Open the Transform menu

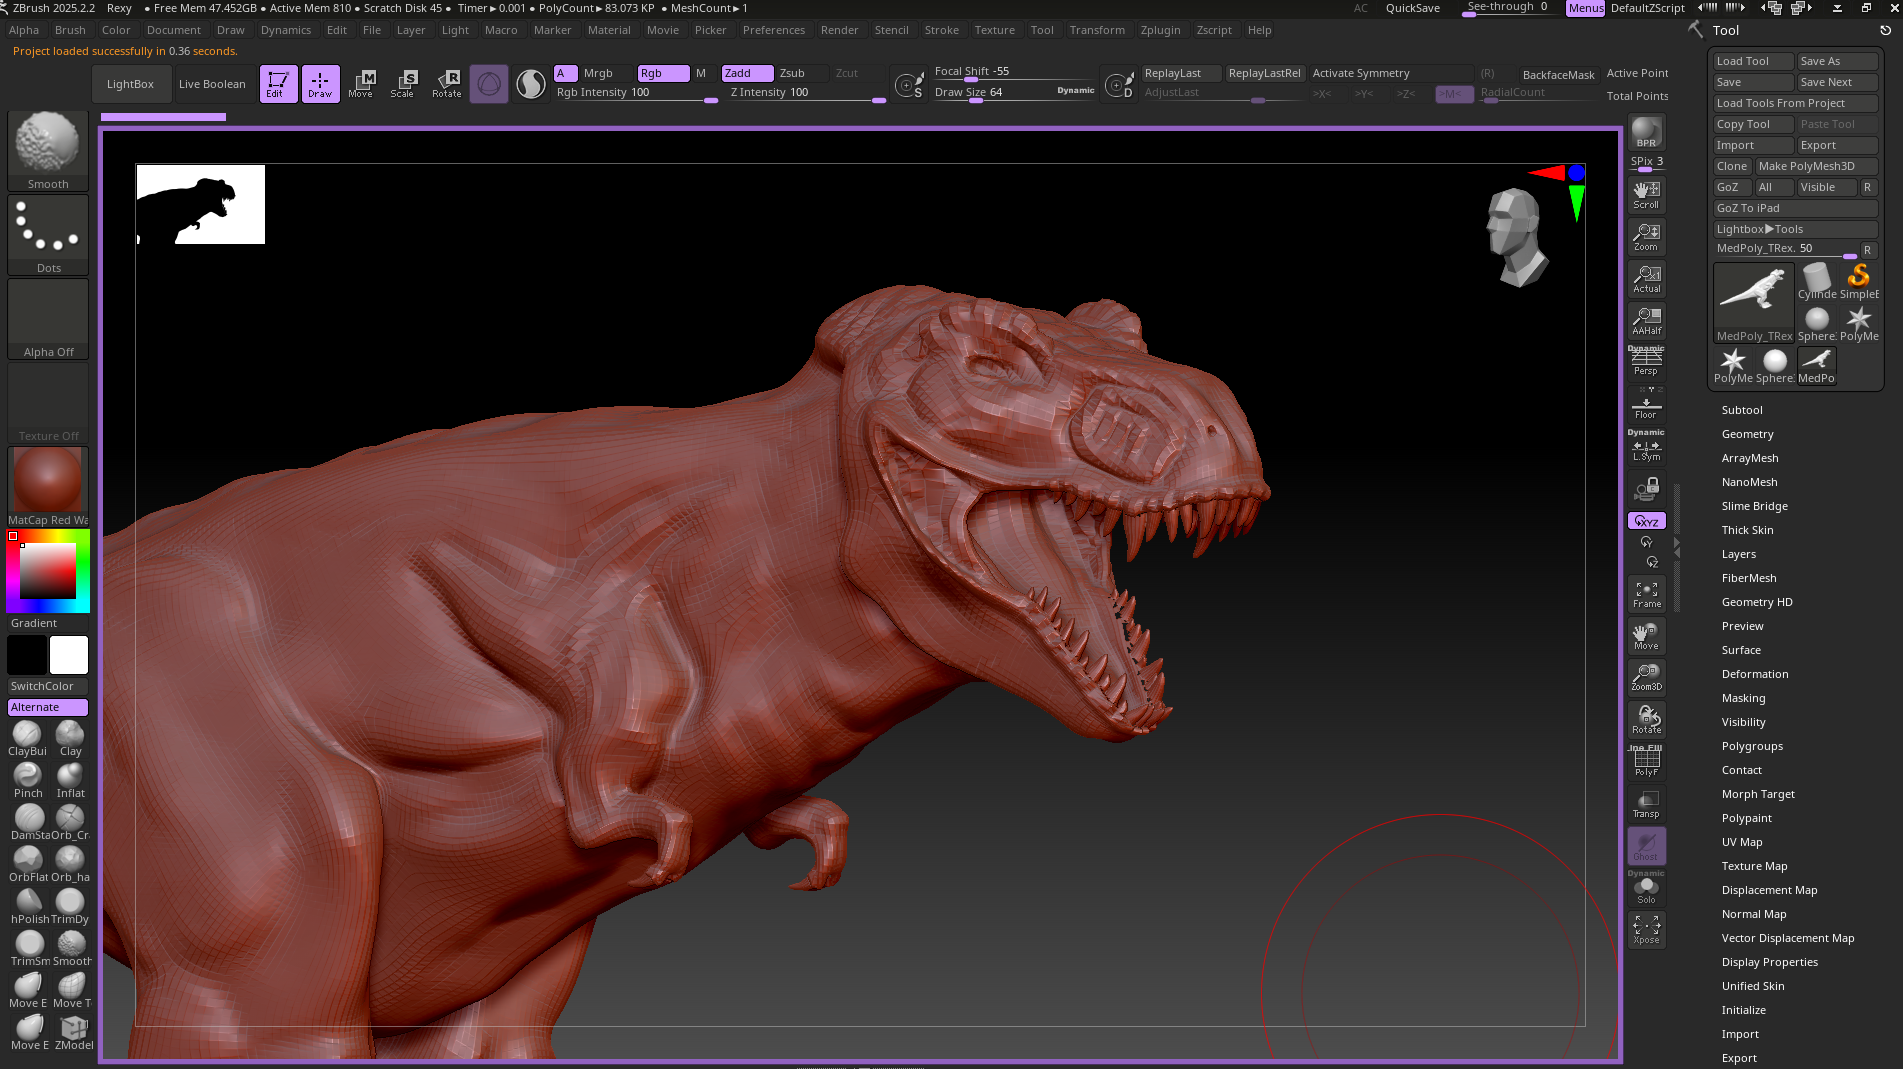coord(1097,30)
